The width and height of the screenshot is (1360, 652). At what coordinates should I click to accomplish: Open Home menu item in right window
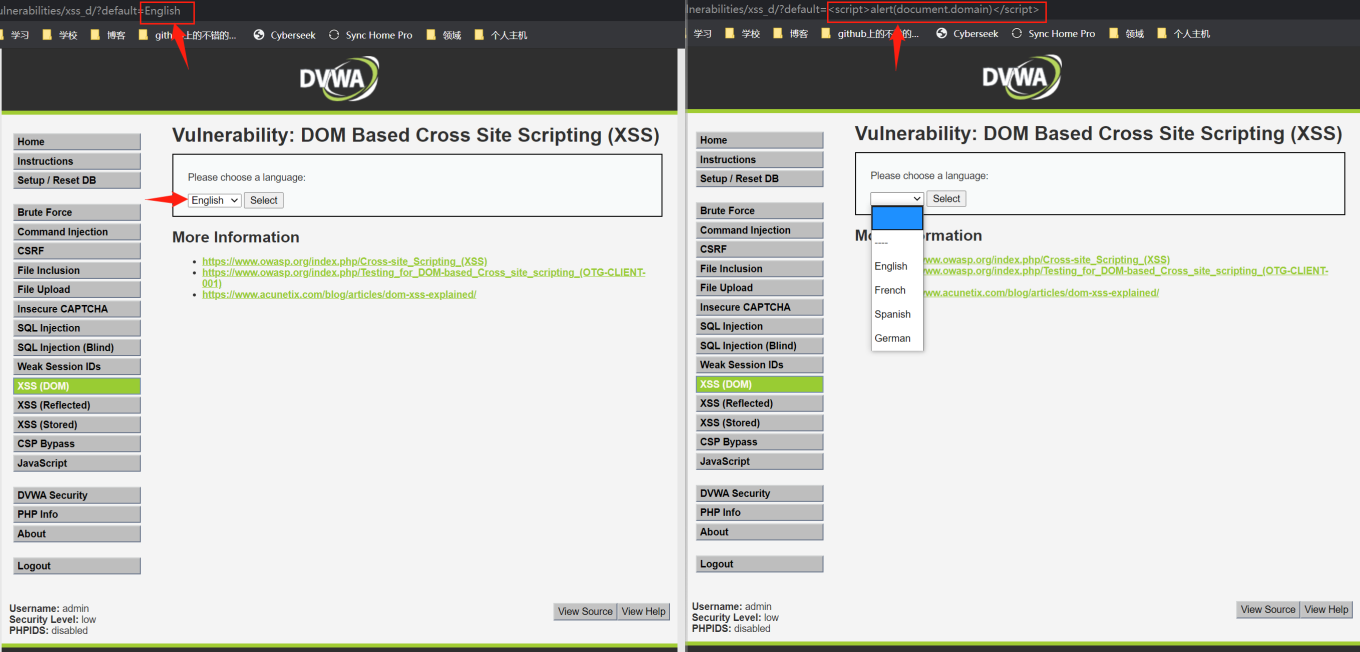coord(760,140)
